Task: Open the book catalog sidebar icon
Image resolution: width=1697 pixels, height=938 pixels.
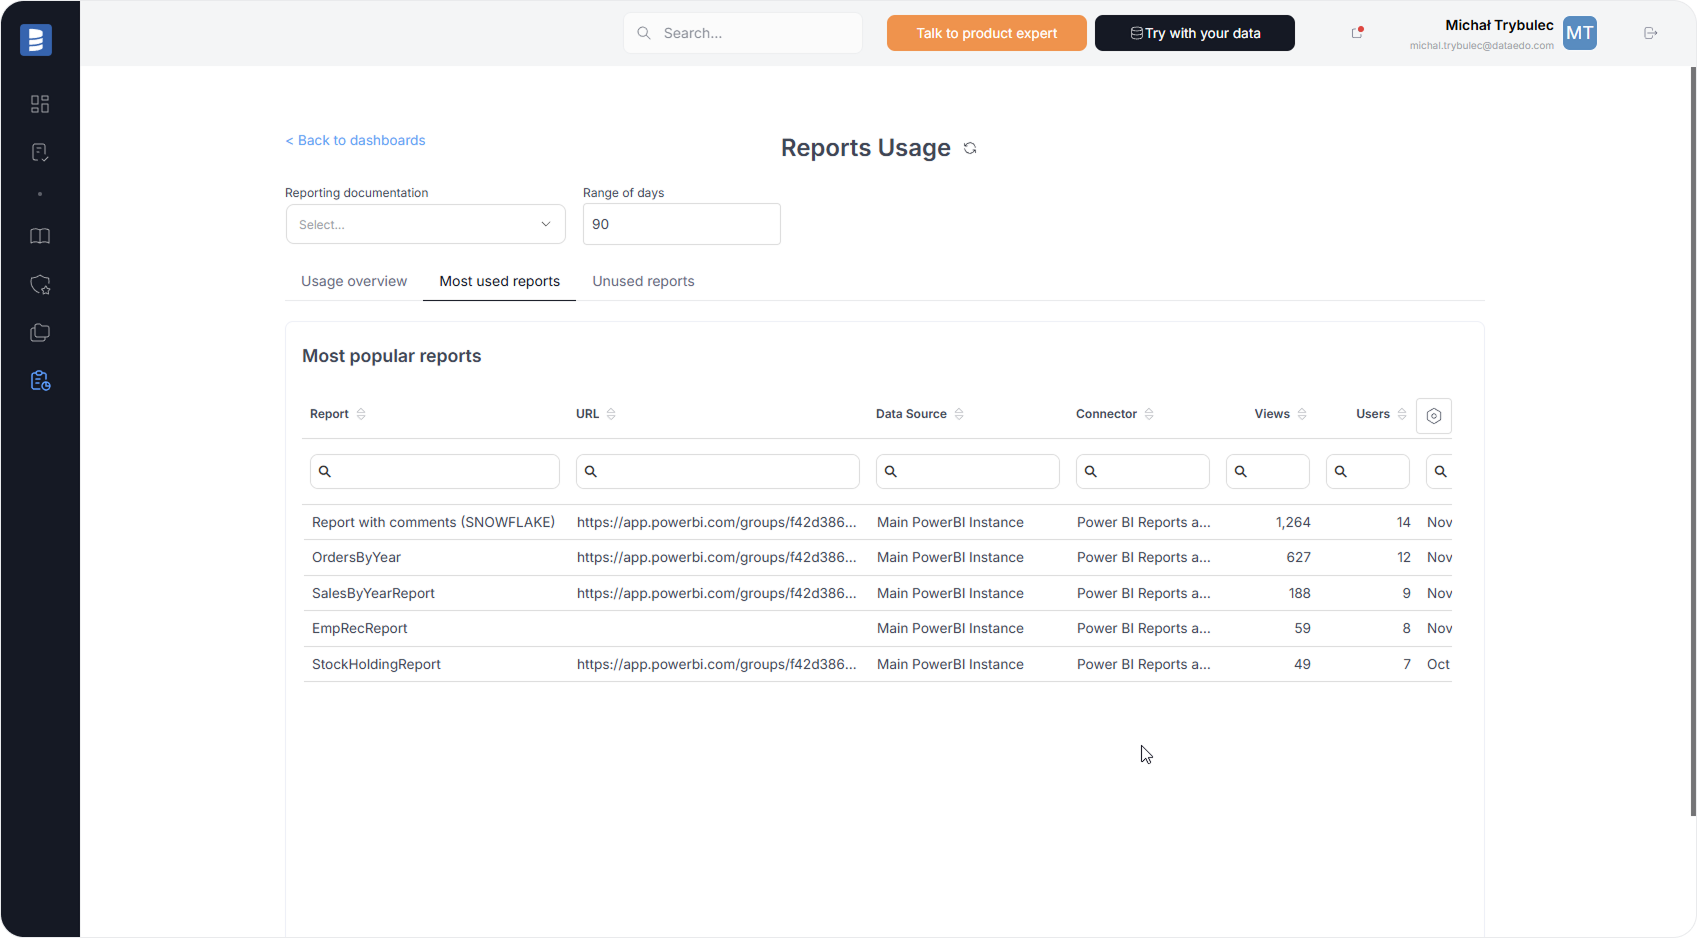Action: (40, 236)
